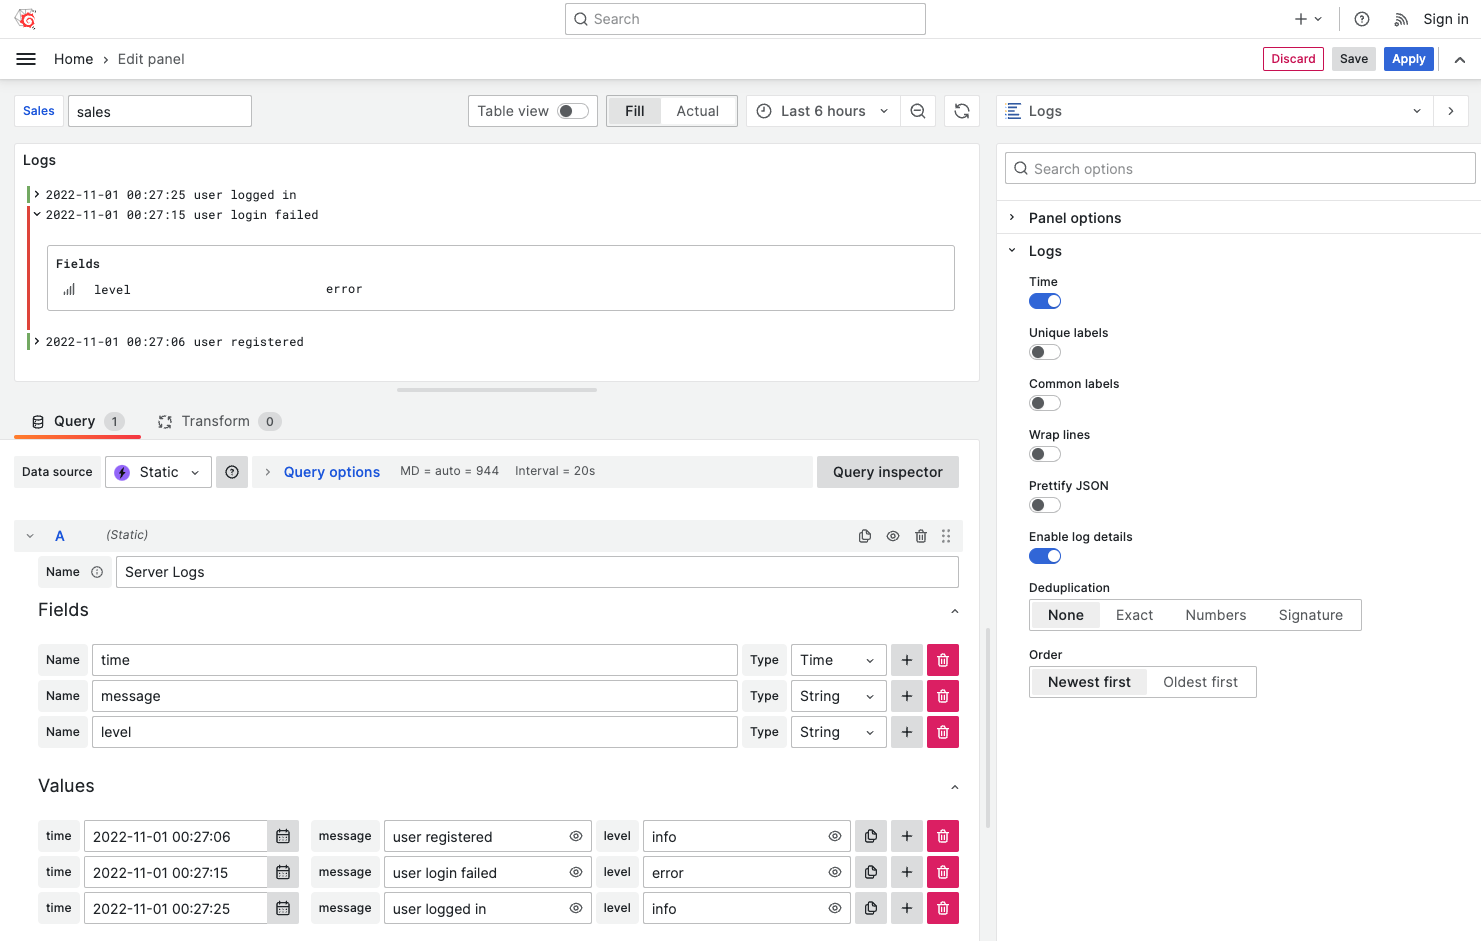Turn on the Table view toggle
The height and width of the screenshot is (941, 1481).
(x=573, y=111)
